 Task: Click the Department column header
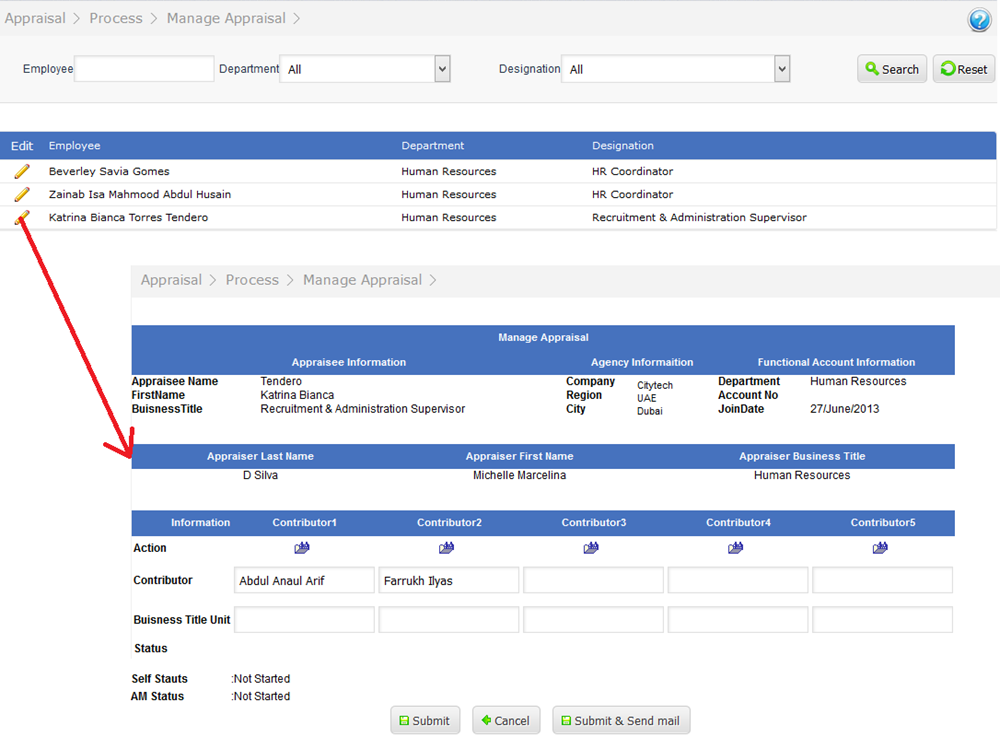pos(432,145)
